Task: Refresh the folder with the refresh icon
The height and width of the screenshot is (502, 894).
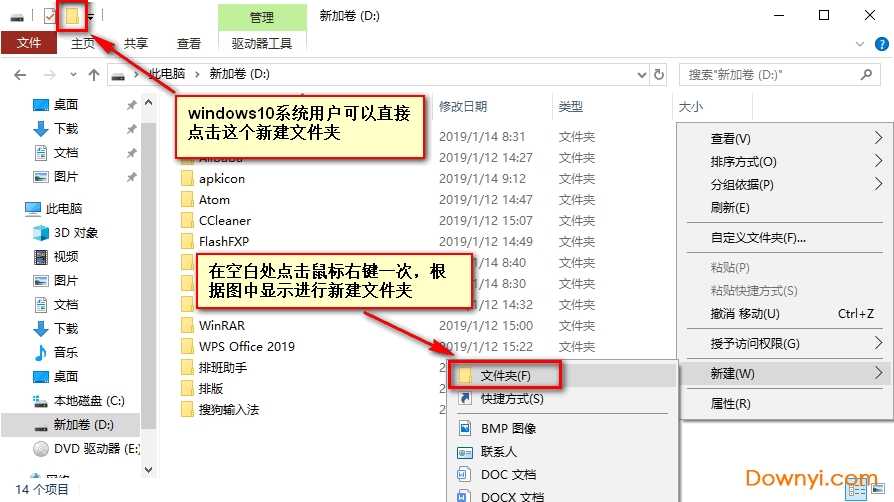Action: click(x=659, y=75)
